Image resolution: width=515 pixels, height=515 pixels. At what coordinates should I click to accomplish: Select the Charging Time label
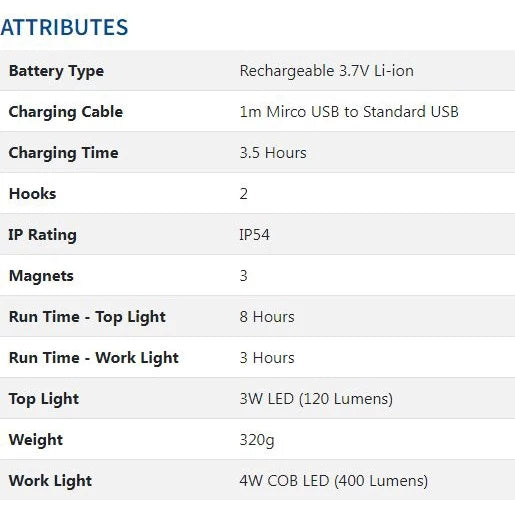63,153
